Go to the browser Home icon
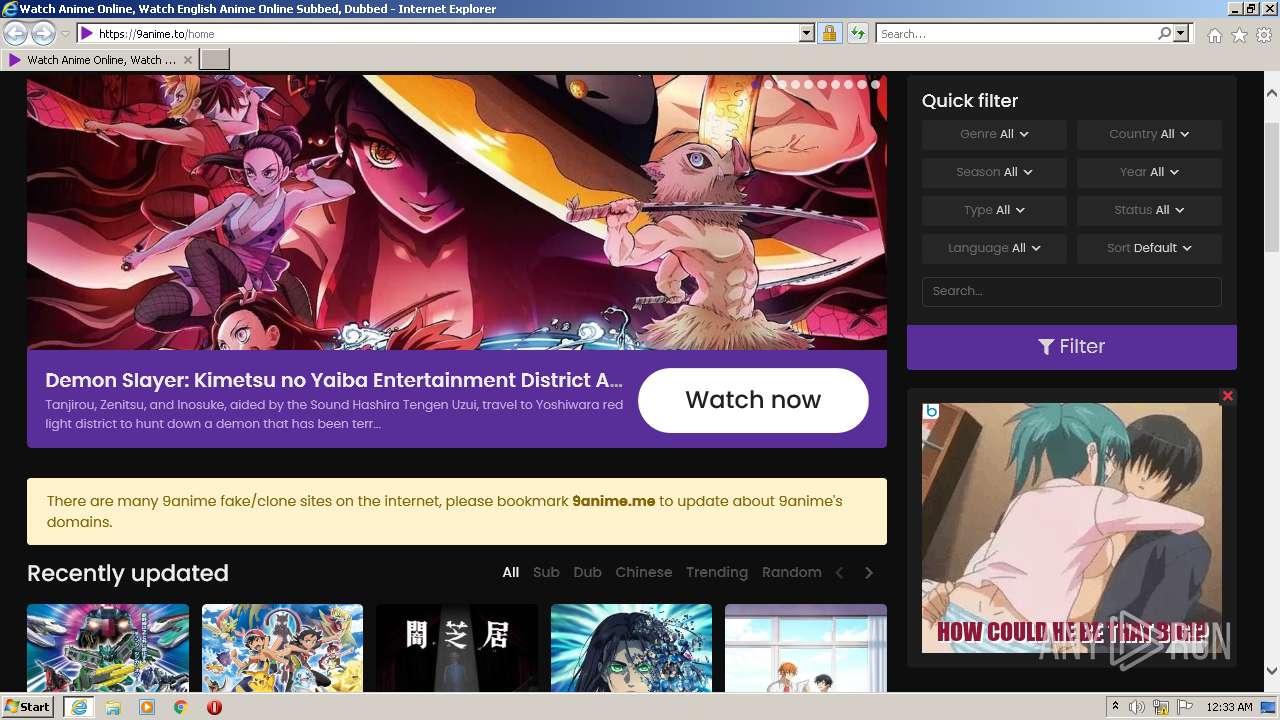Image resolution: width=1280 pixels, height=720 pixels. (x=1214, y=35)
